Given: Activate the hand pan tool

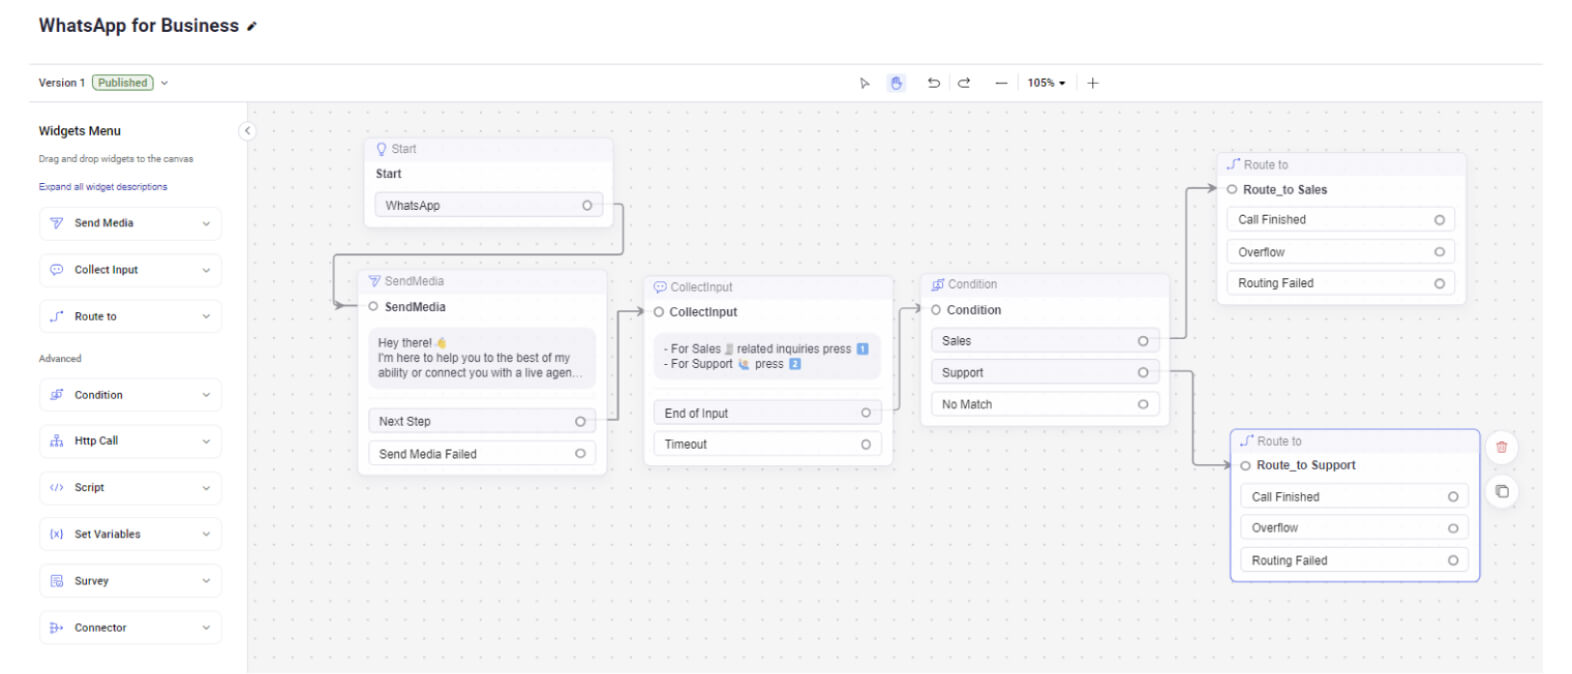Looking at the screenshot, I should click(896, 83).
